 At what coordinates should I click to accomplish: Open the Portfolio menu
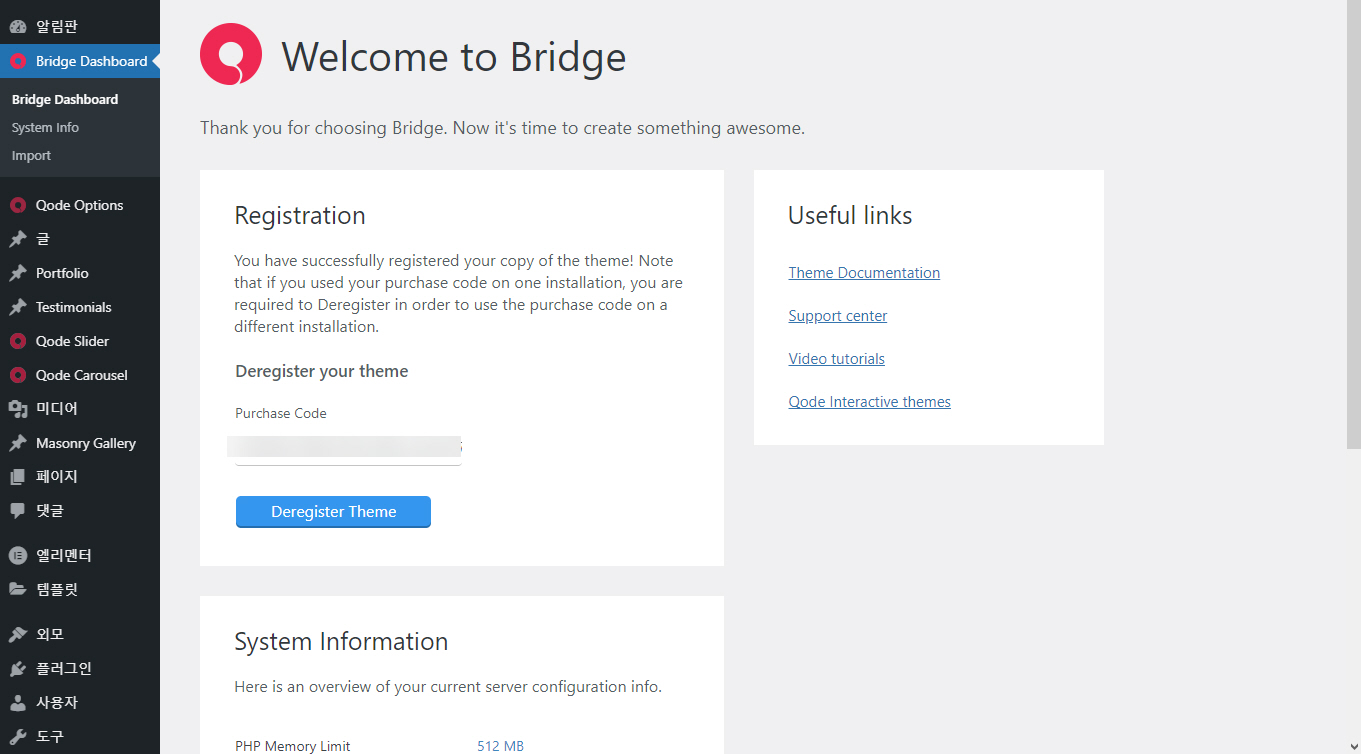pyautogui.click(x=80, y=273)
